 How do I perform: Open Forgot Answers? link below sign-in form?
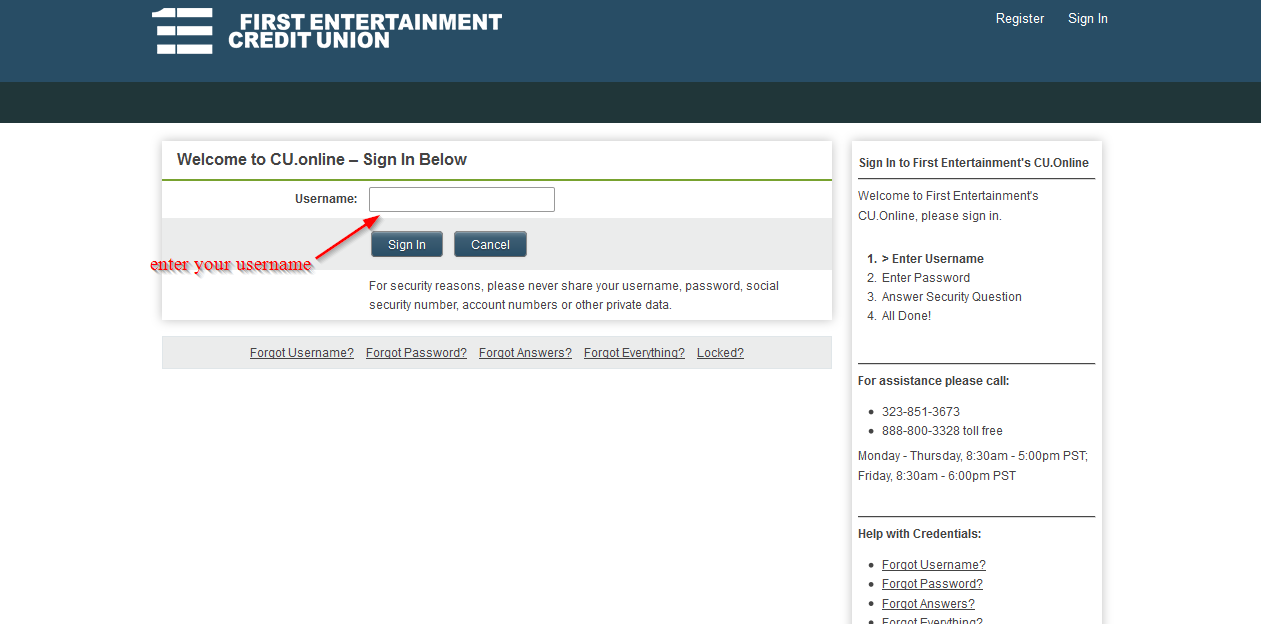click(x=525, y=353)
